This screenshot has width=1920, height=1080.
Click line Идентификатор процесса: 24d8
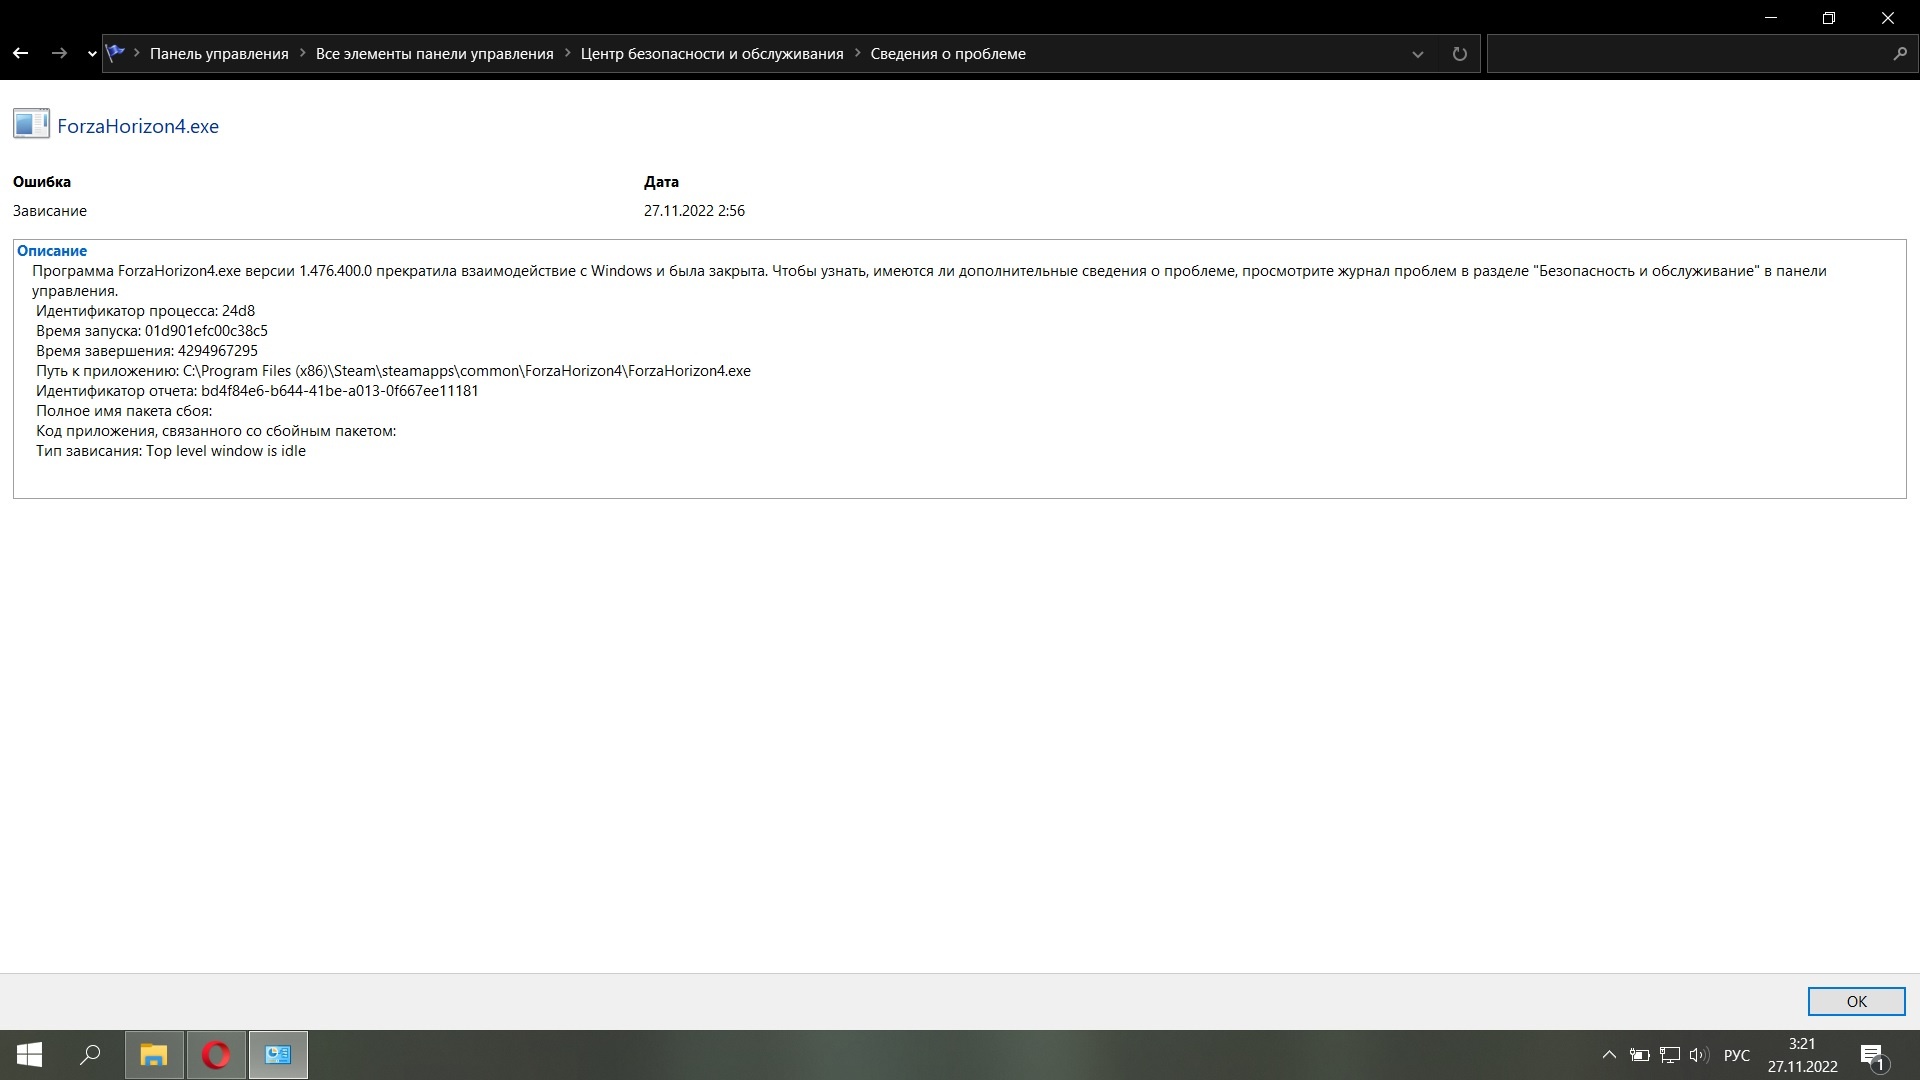146,311
